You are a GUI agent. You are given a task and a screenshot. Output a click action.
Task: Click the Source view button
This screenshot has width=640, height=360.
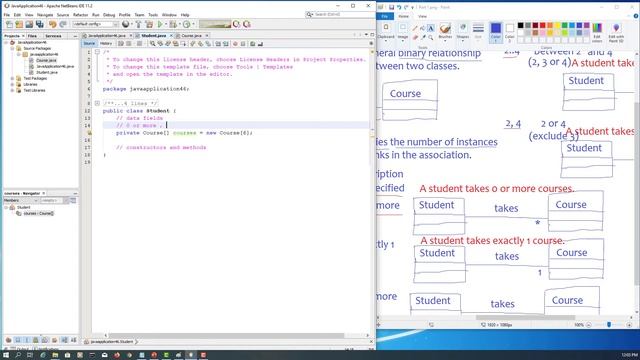[x=89, y=44]
